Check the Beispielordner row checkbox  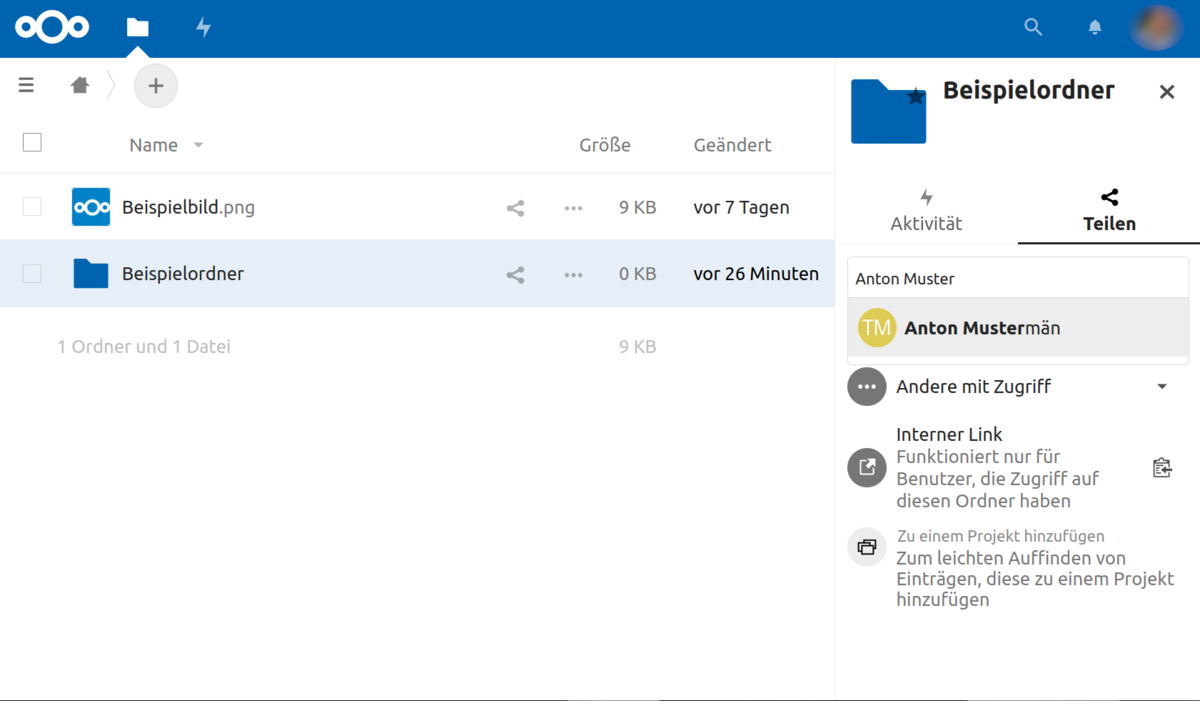(x=32, y=273)
